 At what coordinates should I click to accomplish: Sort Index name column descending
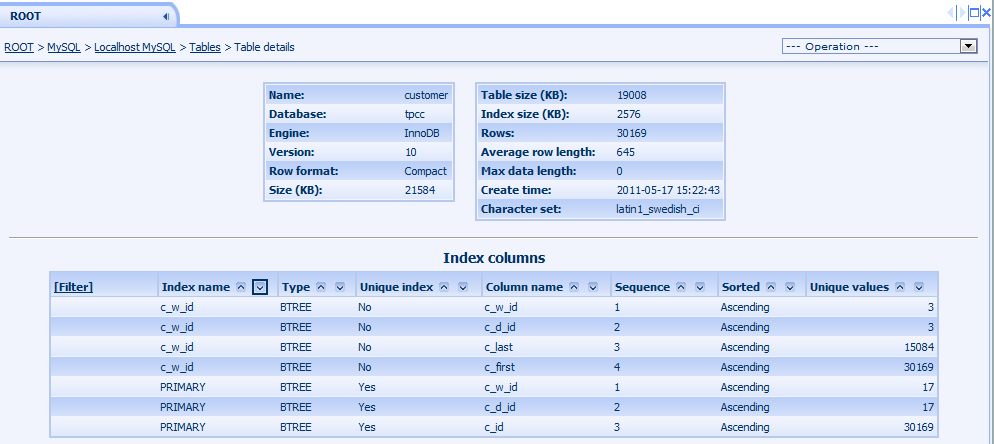click(260, 287)
